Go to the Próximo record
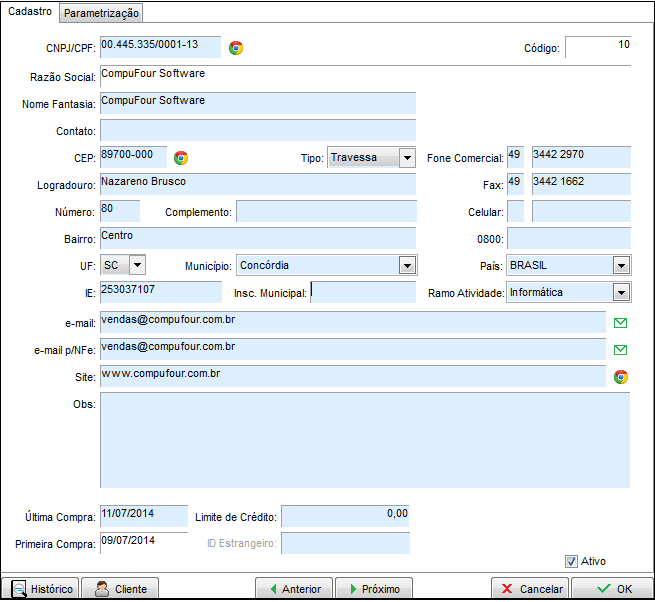The height and width of the screenshot is (602, 655). (x=373, y=589)
